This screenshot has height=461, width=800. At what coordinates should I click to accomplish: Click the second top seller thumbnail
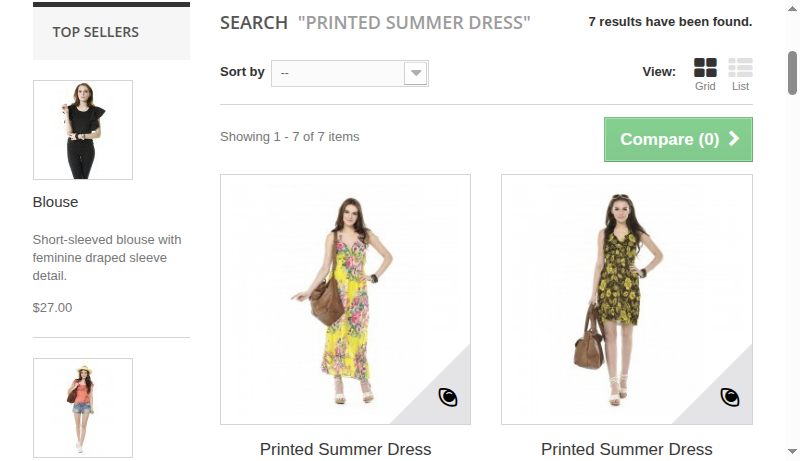pyautogui.click(x=83, y=407)
